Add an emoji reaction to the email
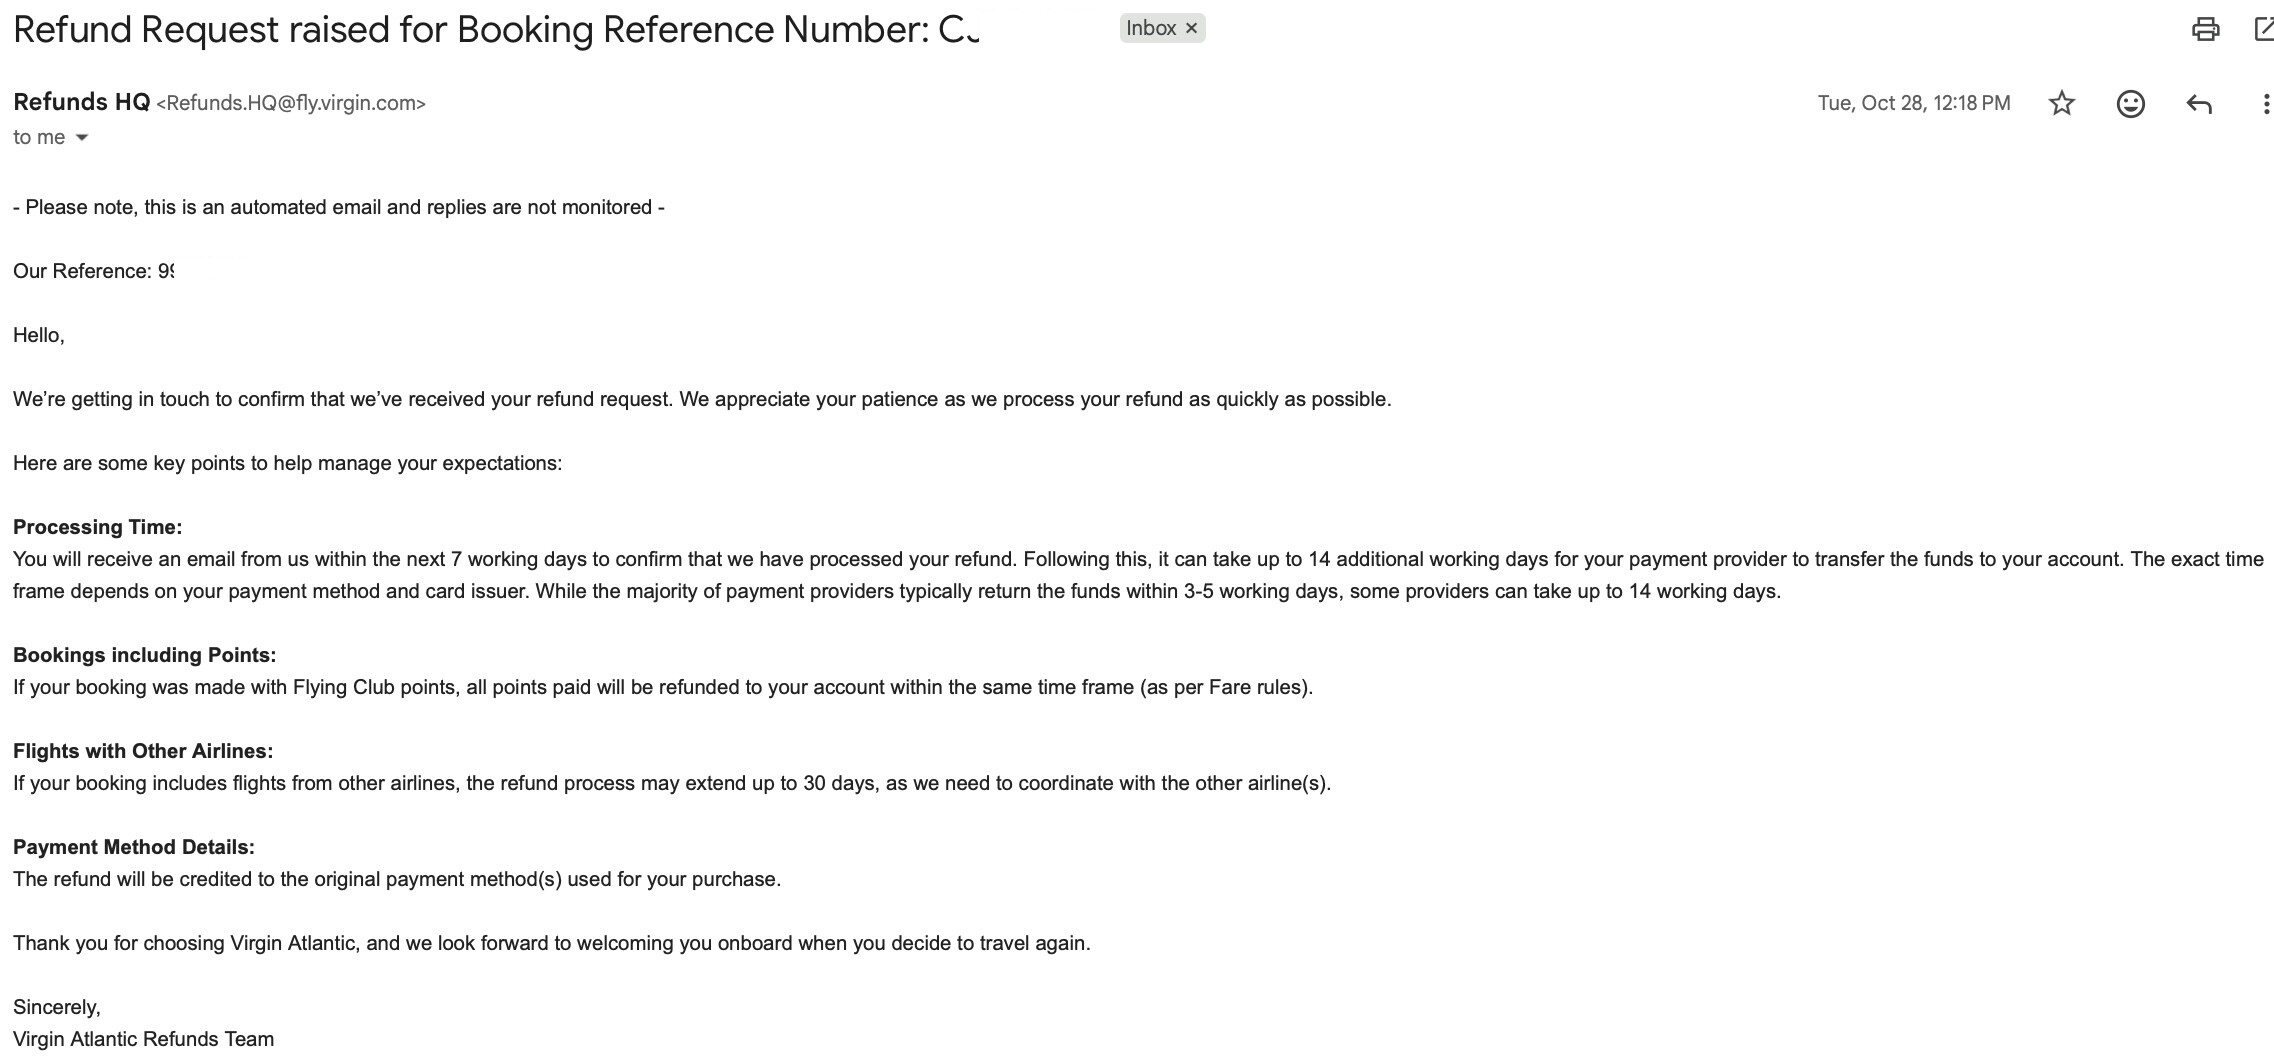The width and height of the screenshot is (2274, 1062). pos(2130,103)
